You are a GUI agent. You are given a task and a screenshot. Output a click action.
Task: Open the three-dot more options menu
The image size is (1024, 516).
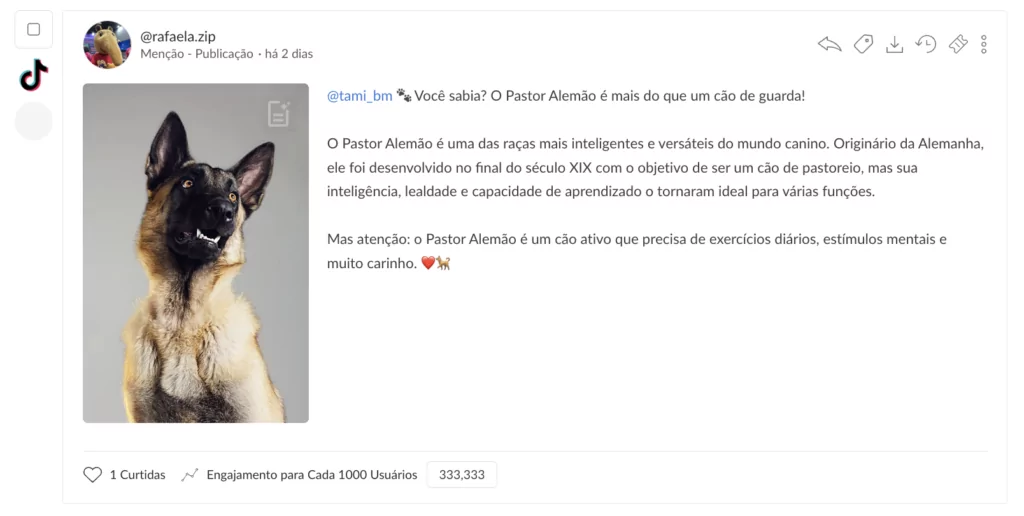pyautogui.click(x=984, y=44)
